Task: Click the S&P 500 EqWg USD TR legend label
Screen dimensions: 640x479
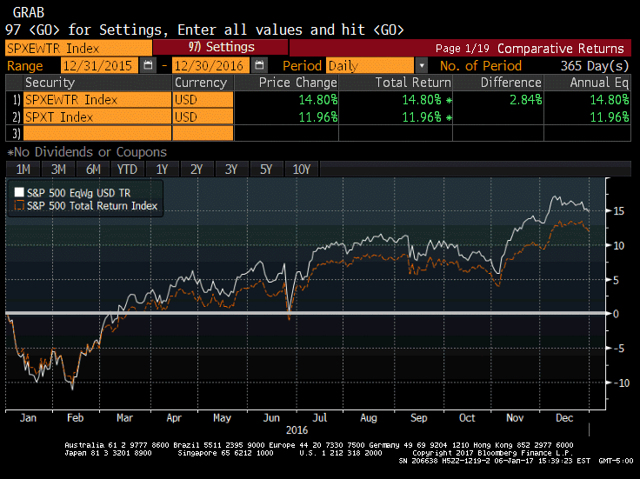Action: pyautogui.click(x=79, y=193)
